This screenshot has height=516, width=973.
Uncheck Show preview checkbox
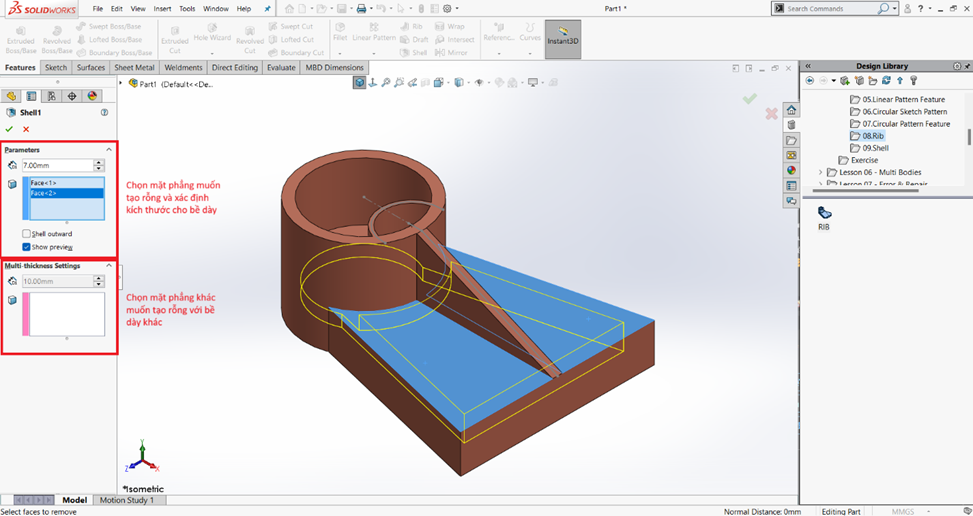pyautogui.click(x=26, y=247)
